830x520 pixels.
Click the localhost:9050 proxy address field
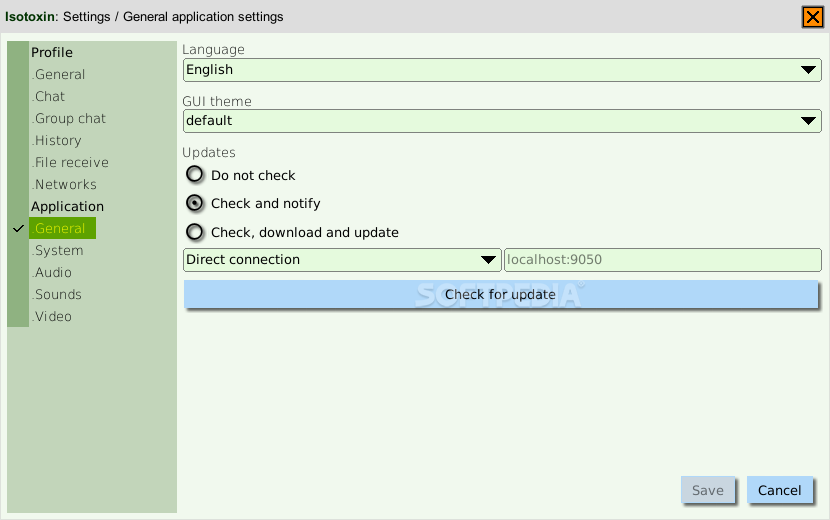(x=663, y=260)
